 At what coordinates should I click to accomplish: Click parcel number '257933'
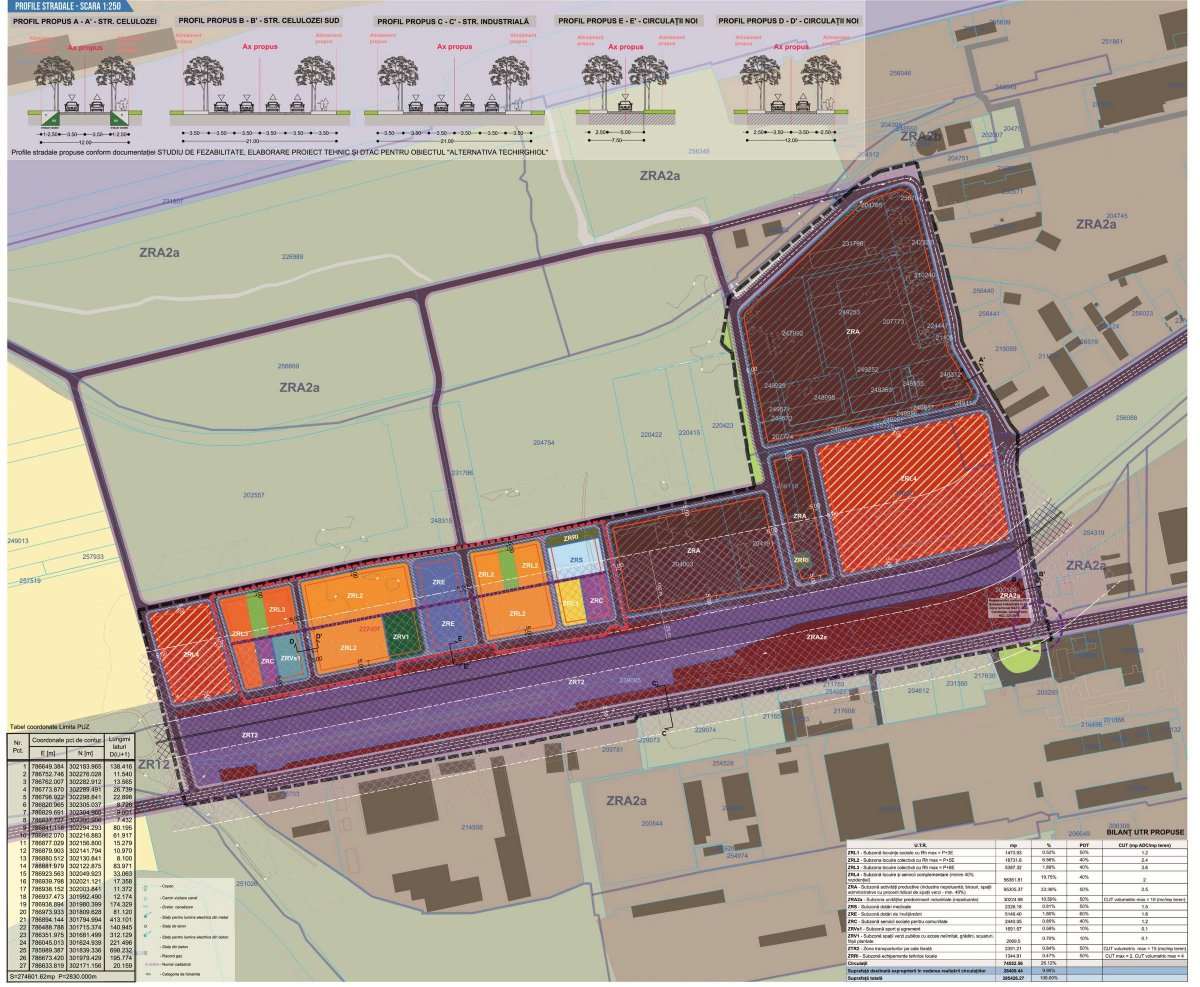[94, 556]
